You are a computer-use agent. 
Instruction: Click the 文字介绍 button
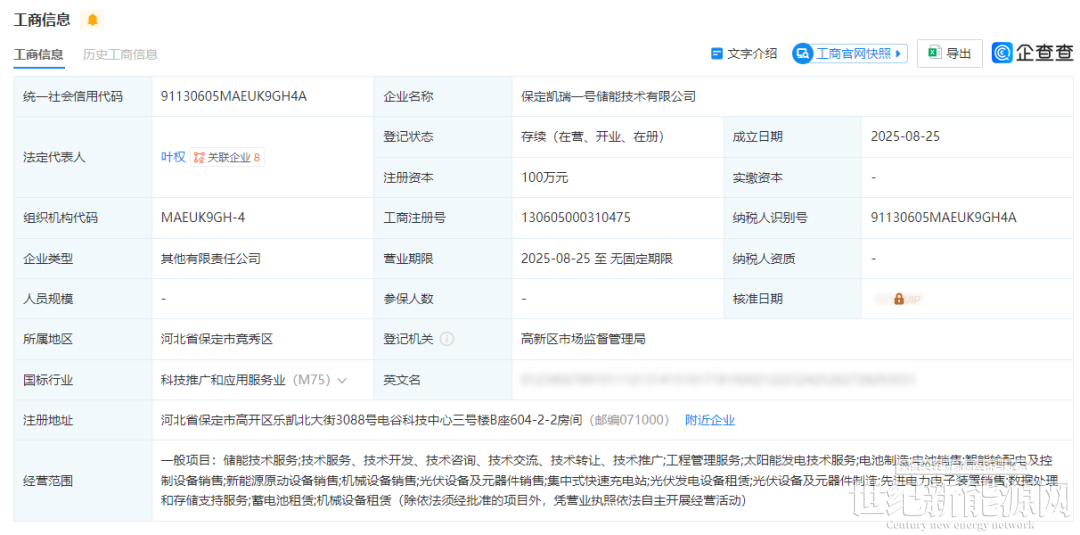point(744,53)
